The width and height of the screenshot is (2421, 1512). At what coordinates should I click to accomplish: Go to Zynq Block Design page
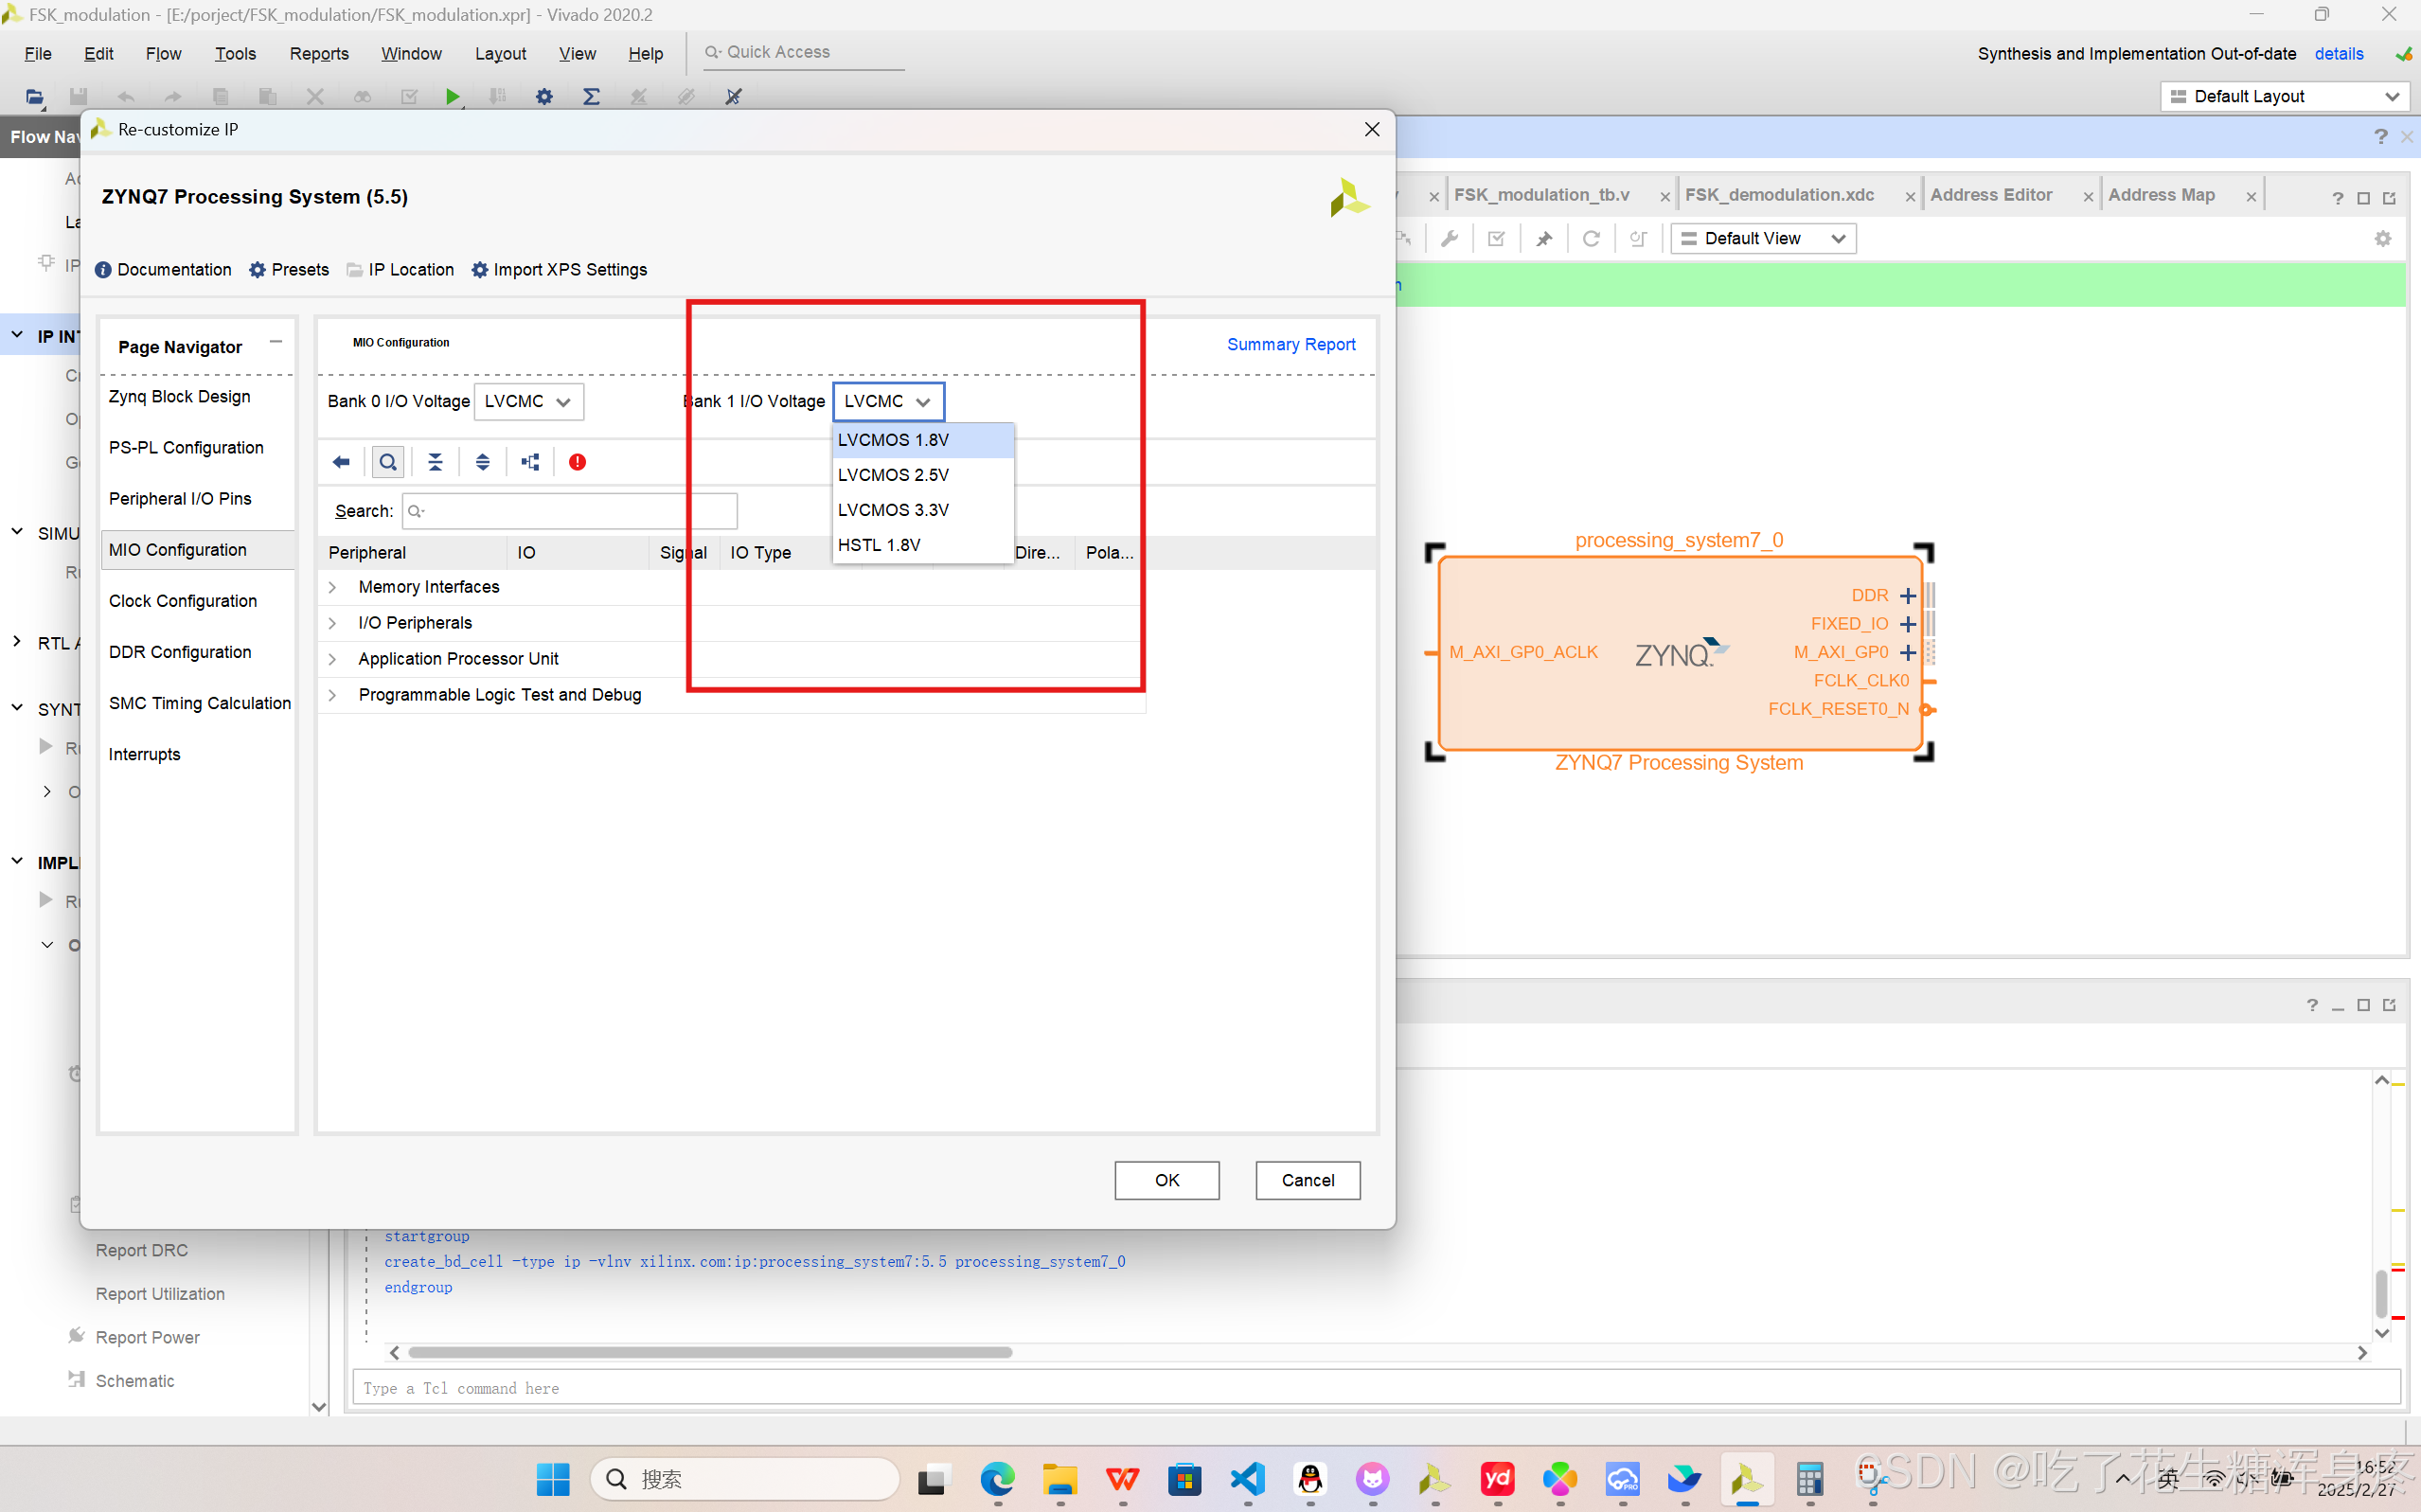pyautogui.click(x=179, y=397)
